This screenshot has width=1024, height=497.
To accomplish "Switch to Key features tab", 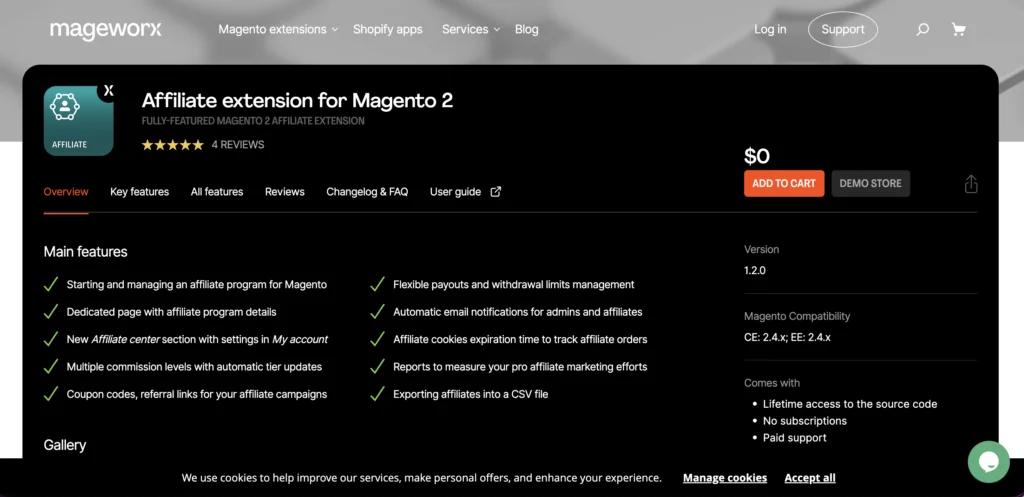I will point(139,191).
